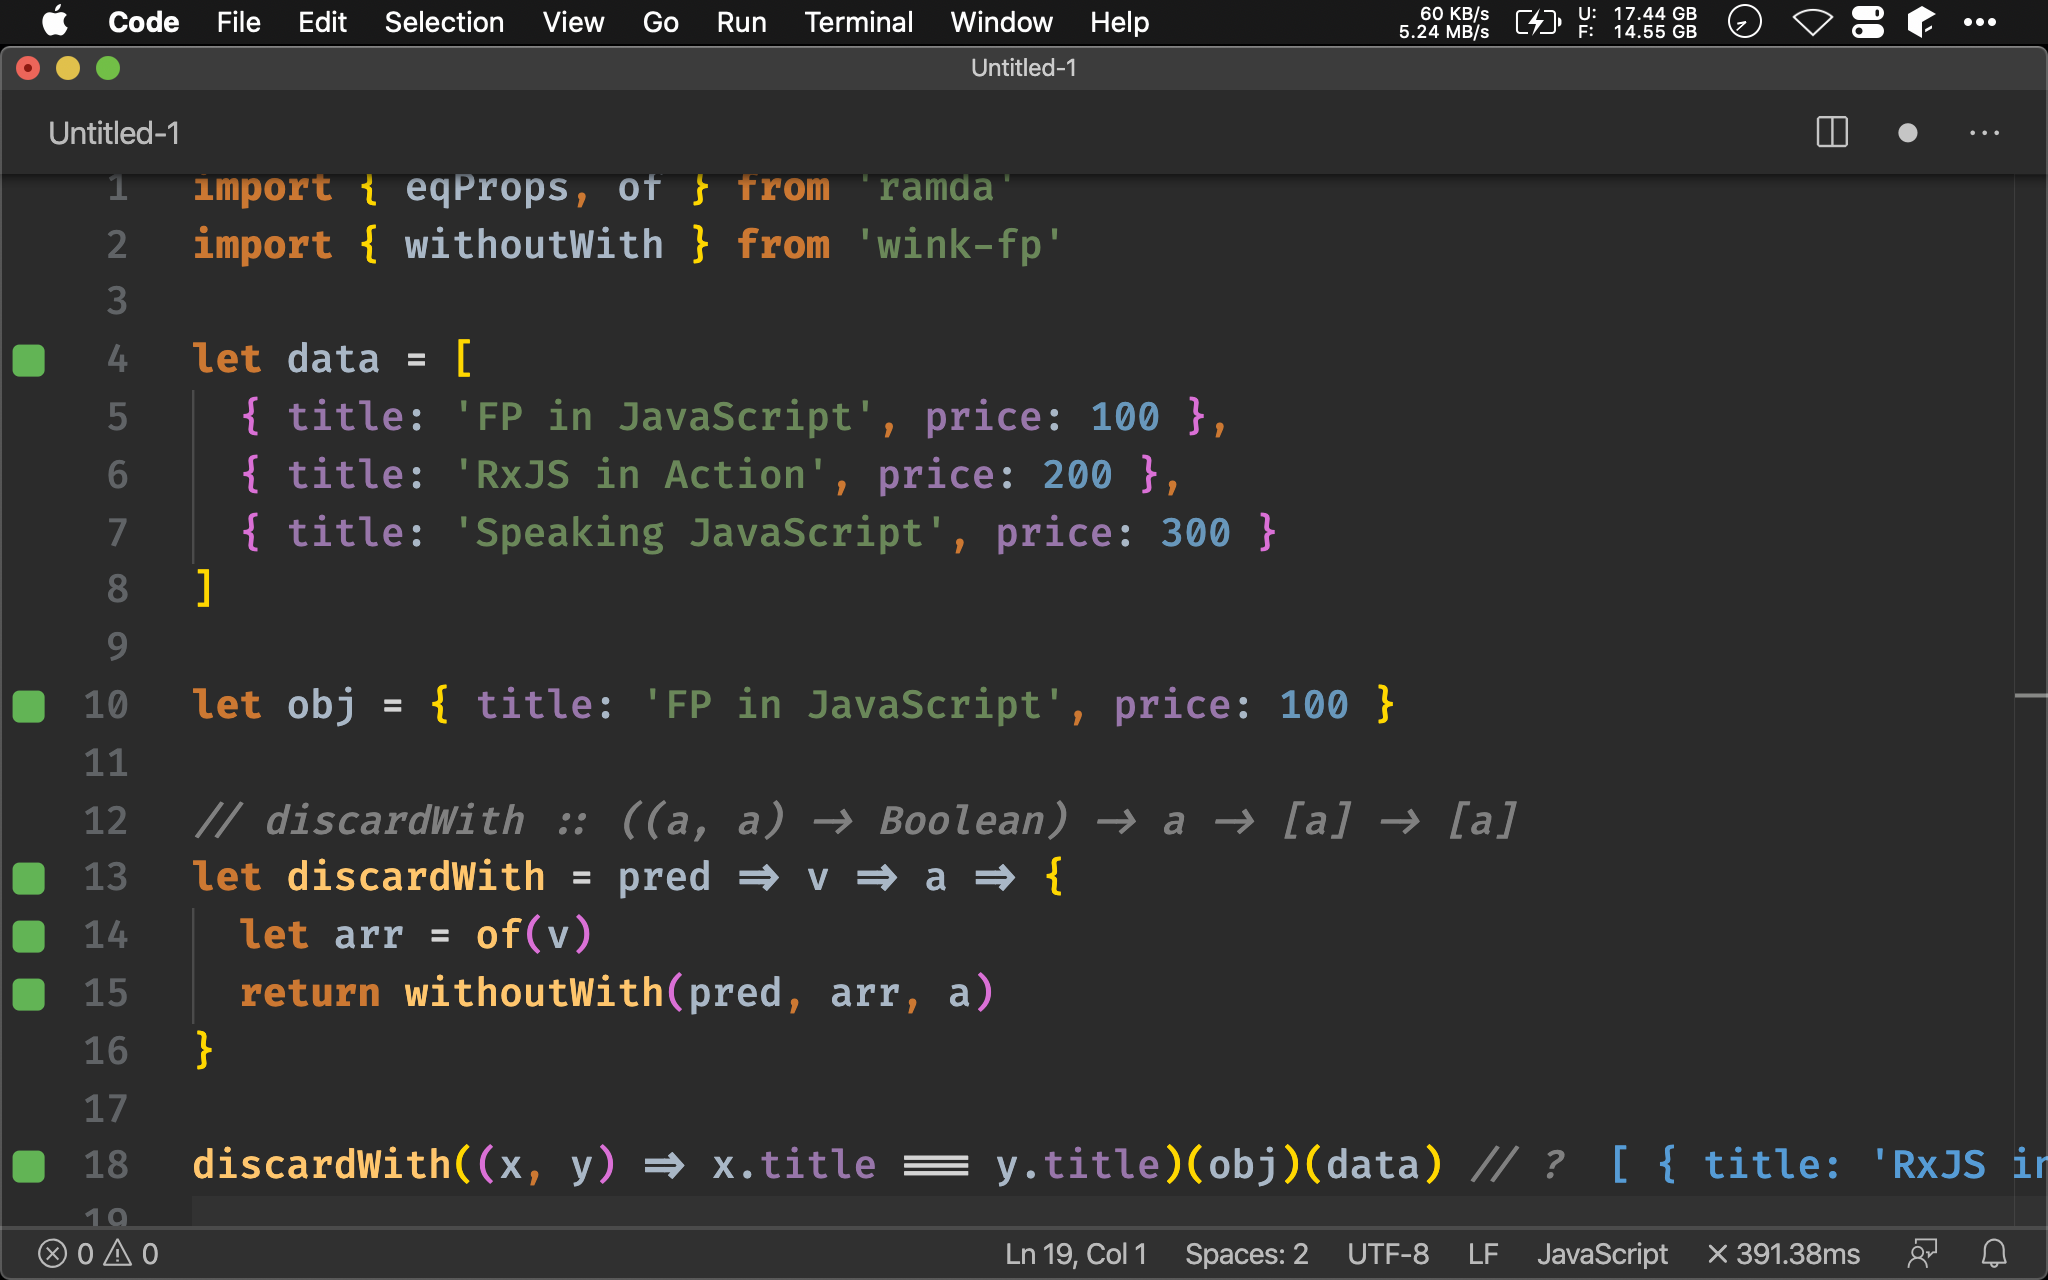The height and width of the screenshot is (1280, 2048).
Task: Click the closing bracket on line 8
Action: click(x=204, y=588)
